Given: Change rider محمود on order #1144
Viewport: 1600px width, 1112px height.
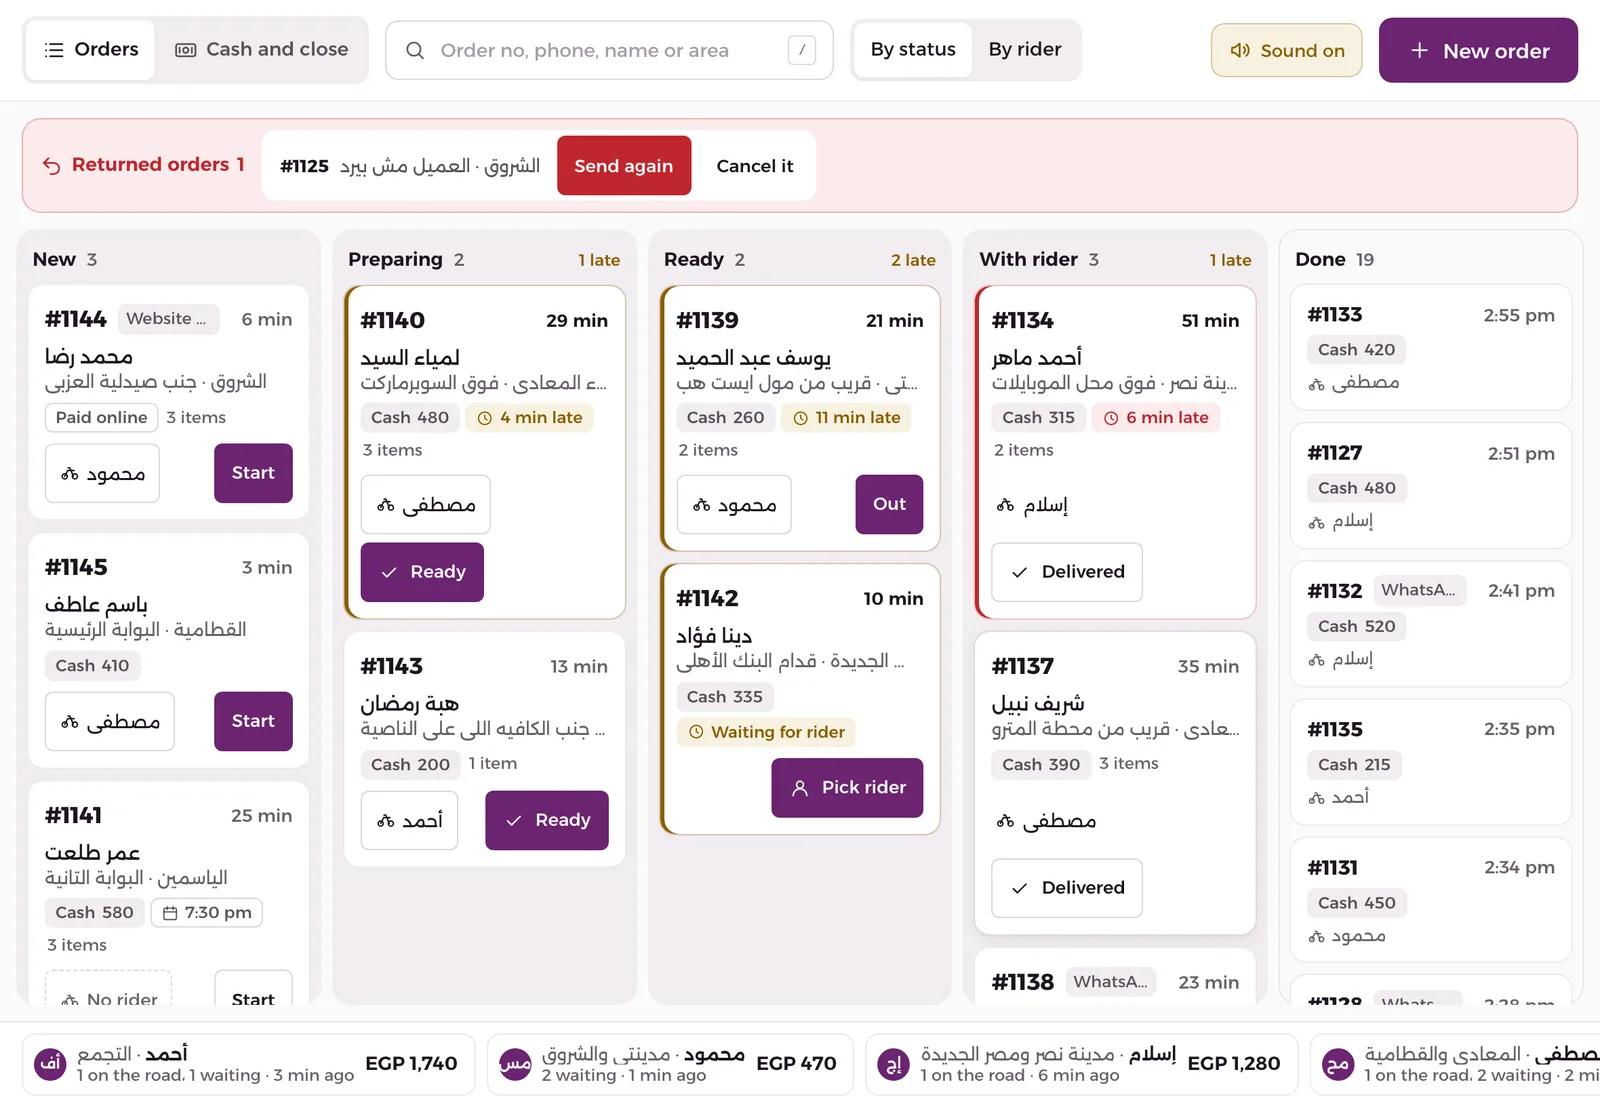Looking at the screenshot, I should 102,473.
